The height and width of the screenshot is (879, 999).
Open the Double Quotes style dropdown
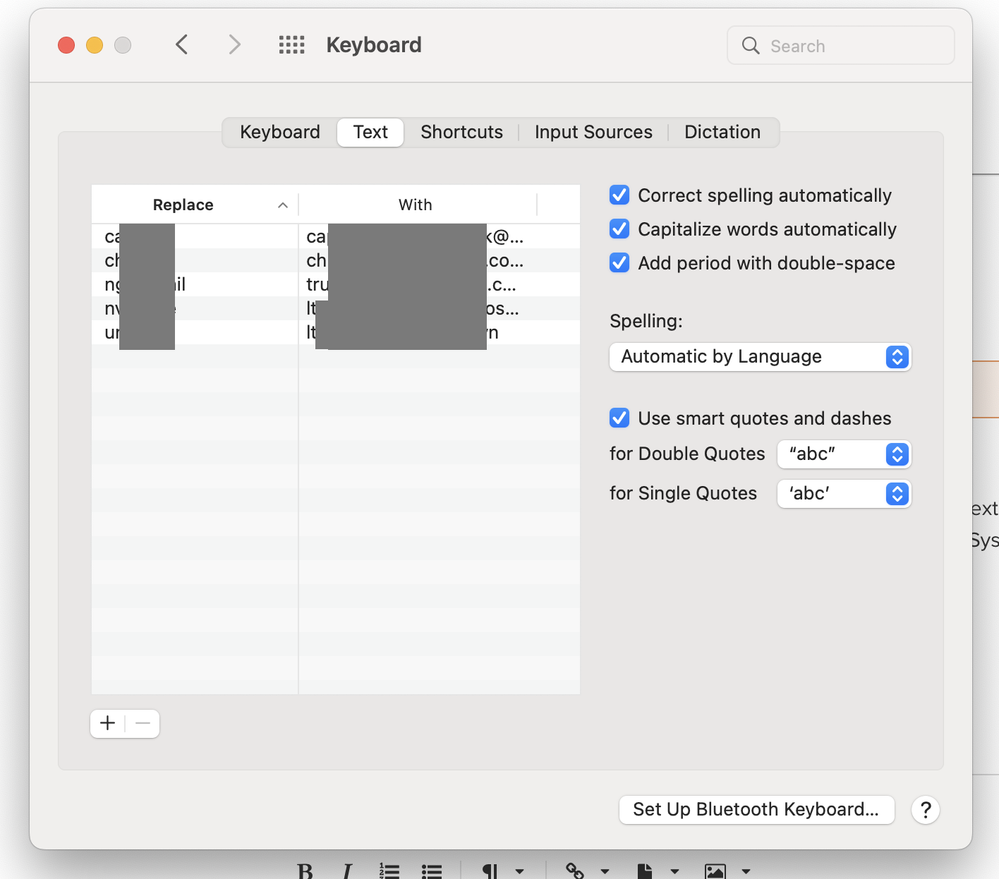[x=843, y=454]
